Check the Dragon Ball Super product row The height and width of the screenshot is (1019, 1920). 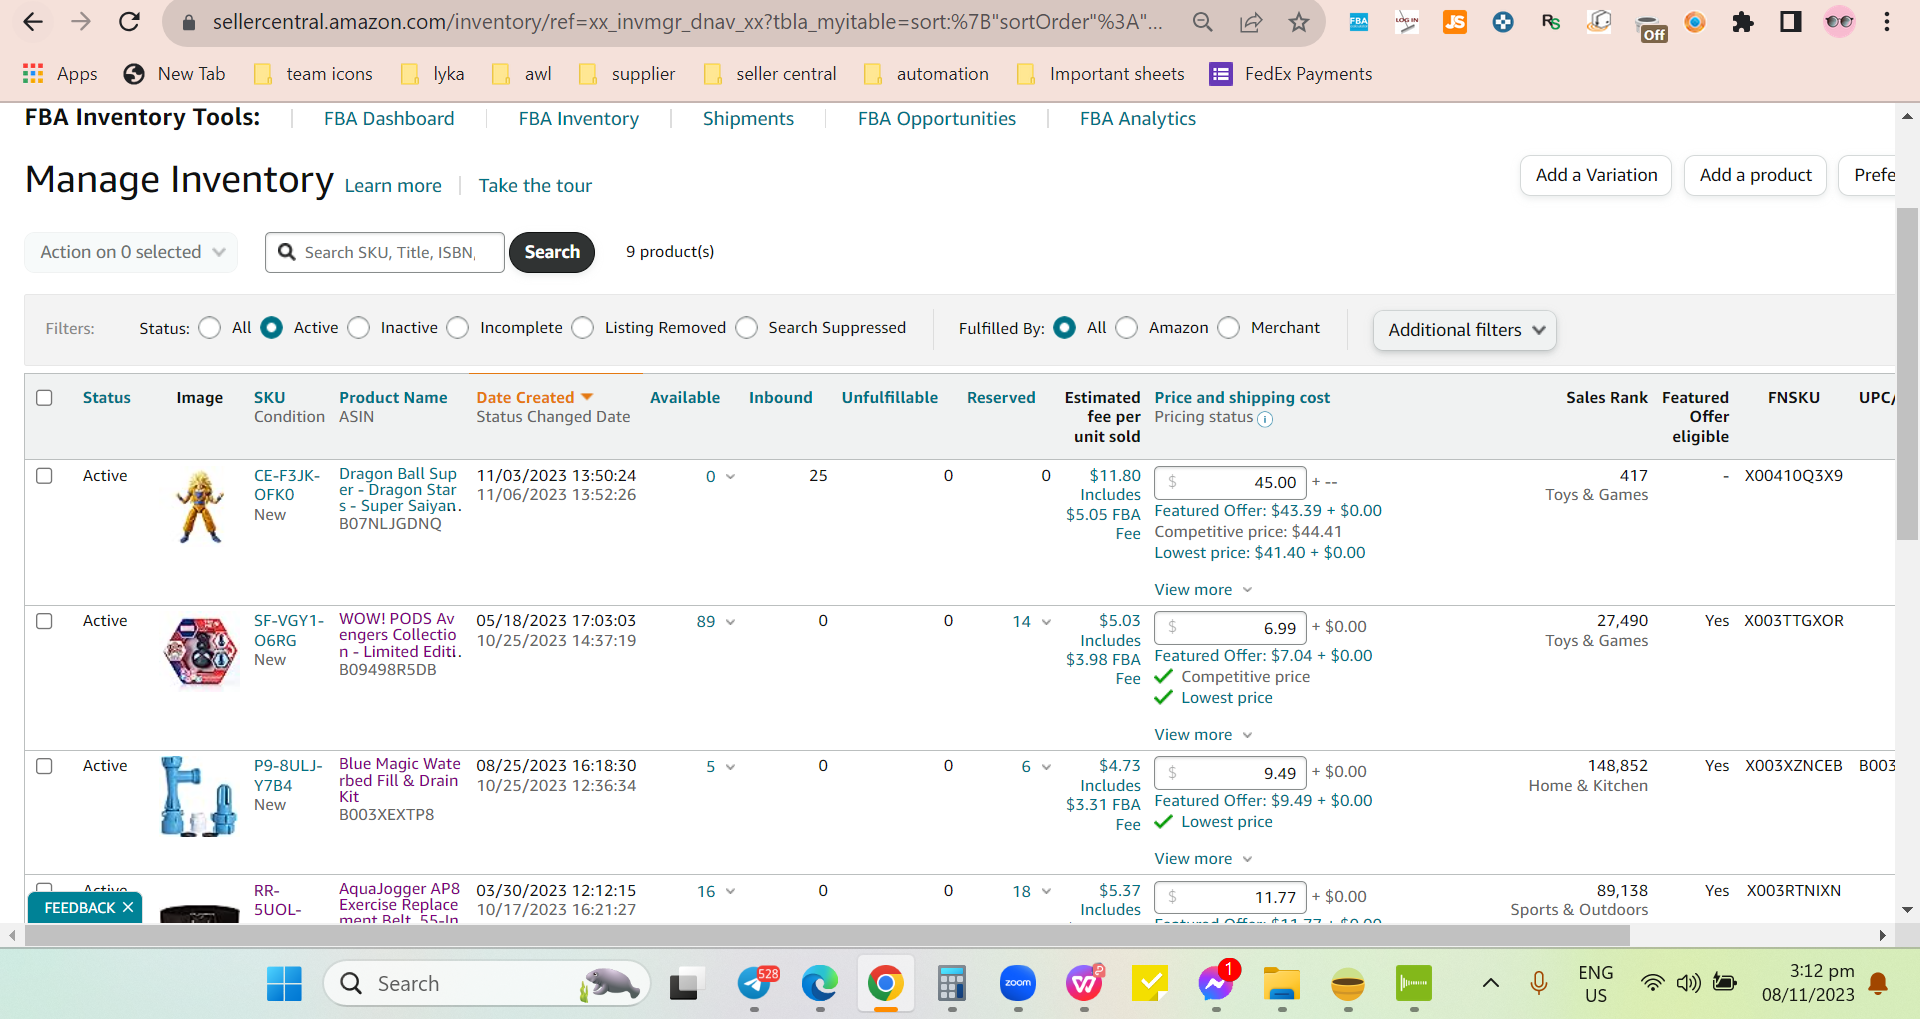(x=44, y=476)
